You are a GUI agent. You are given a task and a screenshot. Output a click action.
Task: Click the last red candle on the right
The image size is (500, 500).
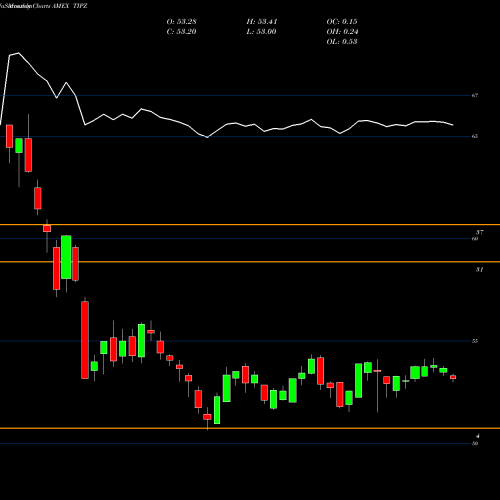click(x=453, y=377)
